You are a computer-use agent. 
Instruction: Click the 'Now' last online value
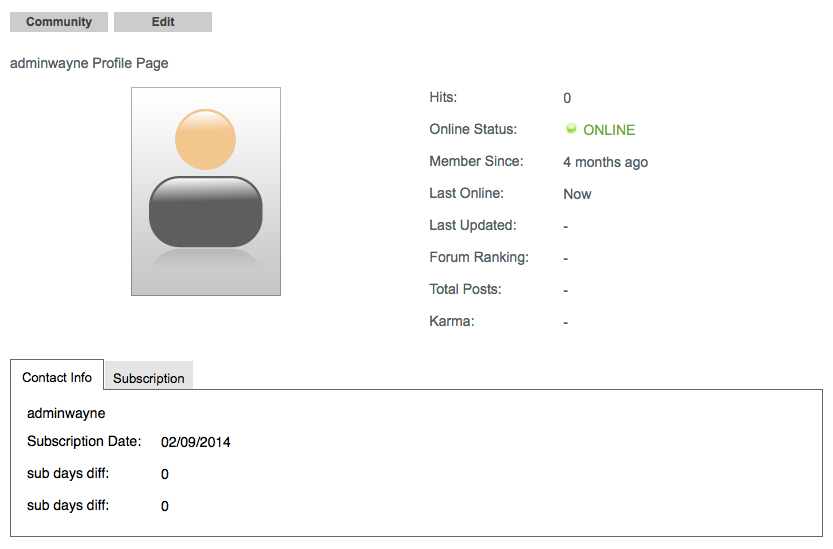[577, 194]
